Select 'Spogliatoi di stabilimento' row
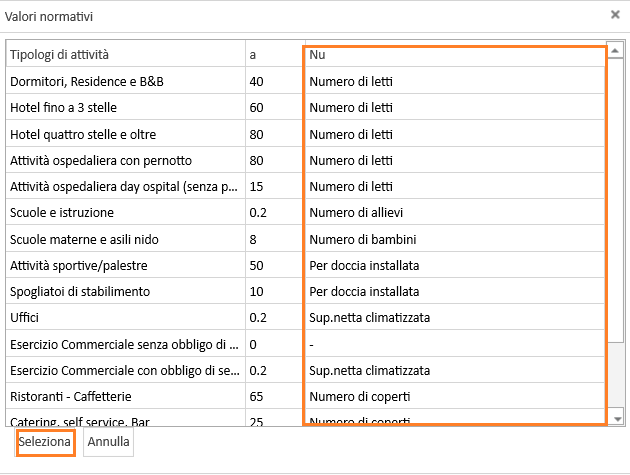Viewport: 630px width, 475px height. (305, 291)
